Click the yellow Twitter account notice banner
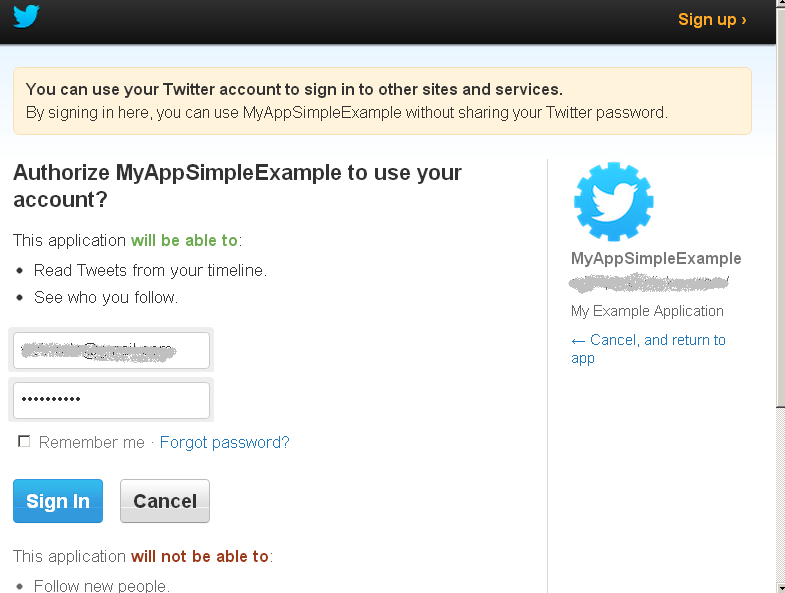 [x=382, y=101]
